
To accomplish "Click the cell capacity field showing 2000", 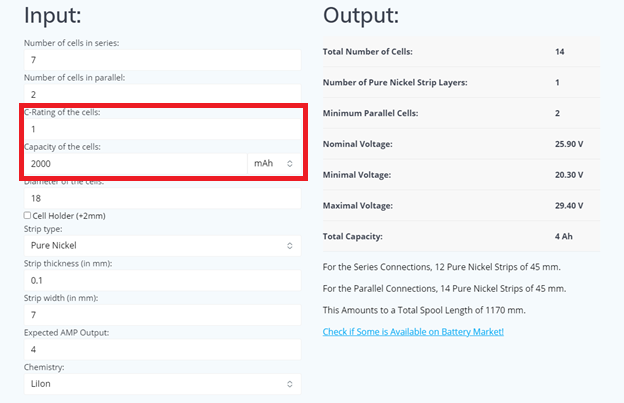I will 135,163.
